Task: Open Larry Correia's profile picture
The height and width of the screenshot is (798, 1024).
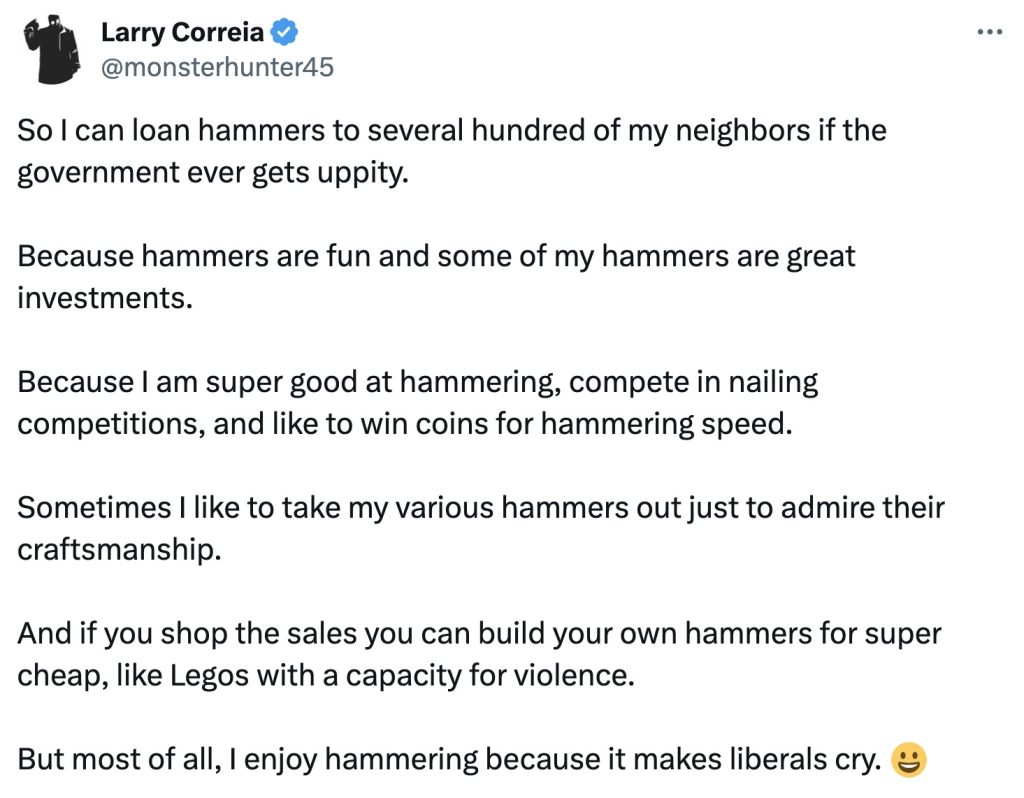Action: pos(54,50)
